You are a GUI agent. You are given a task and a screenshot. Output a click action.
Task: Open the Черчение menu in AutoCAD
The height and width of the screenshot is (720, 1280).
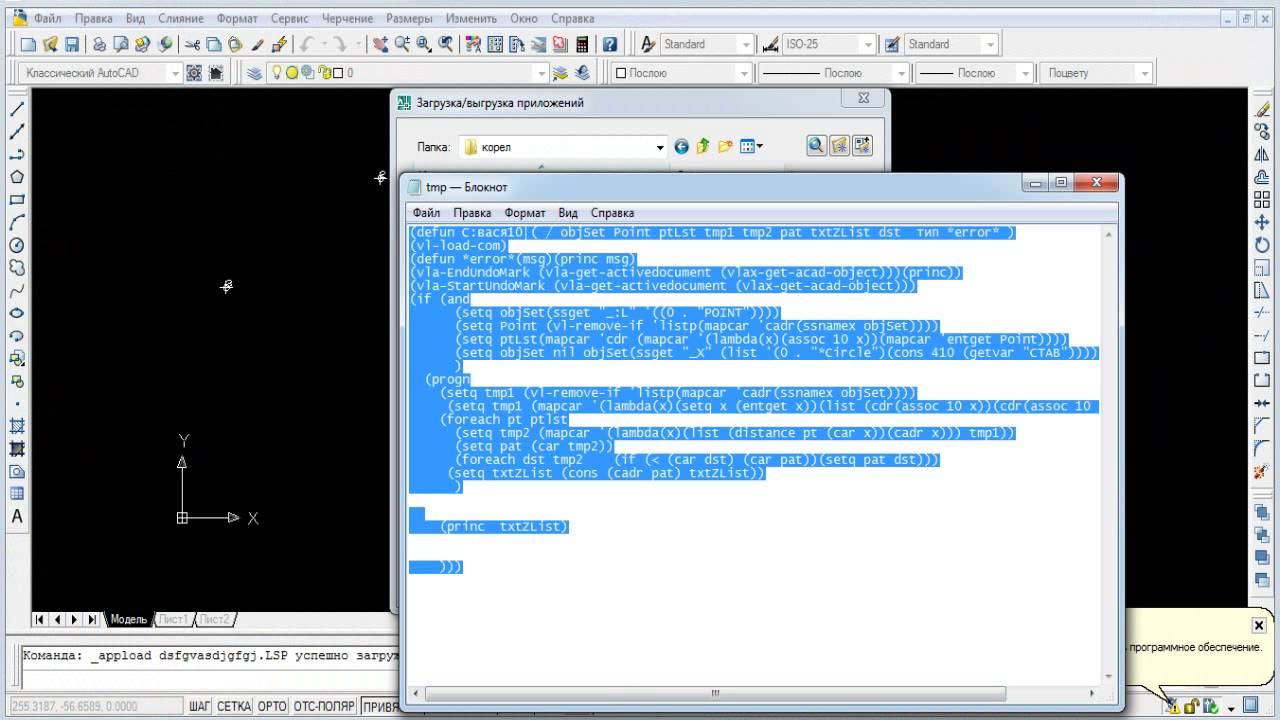click(348, 18)
